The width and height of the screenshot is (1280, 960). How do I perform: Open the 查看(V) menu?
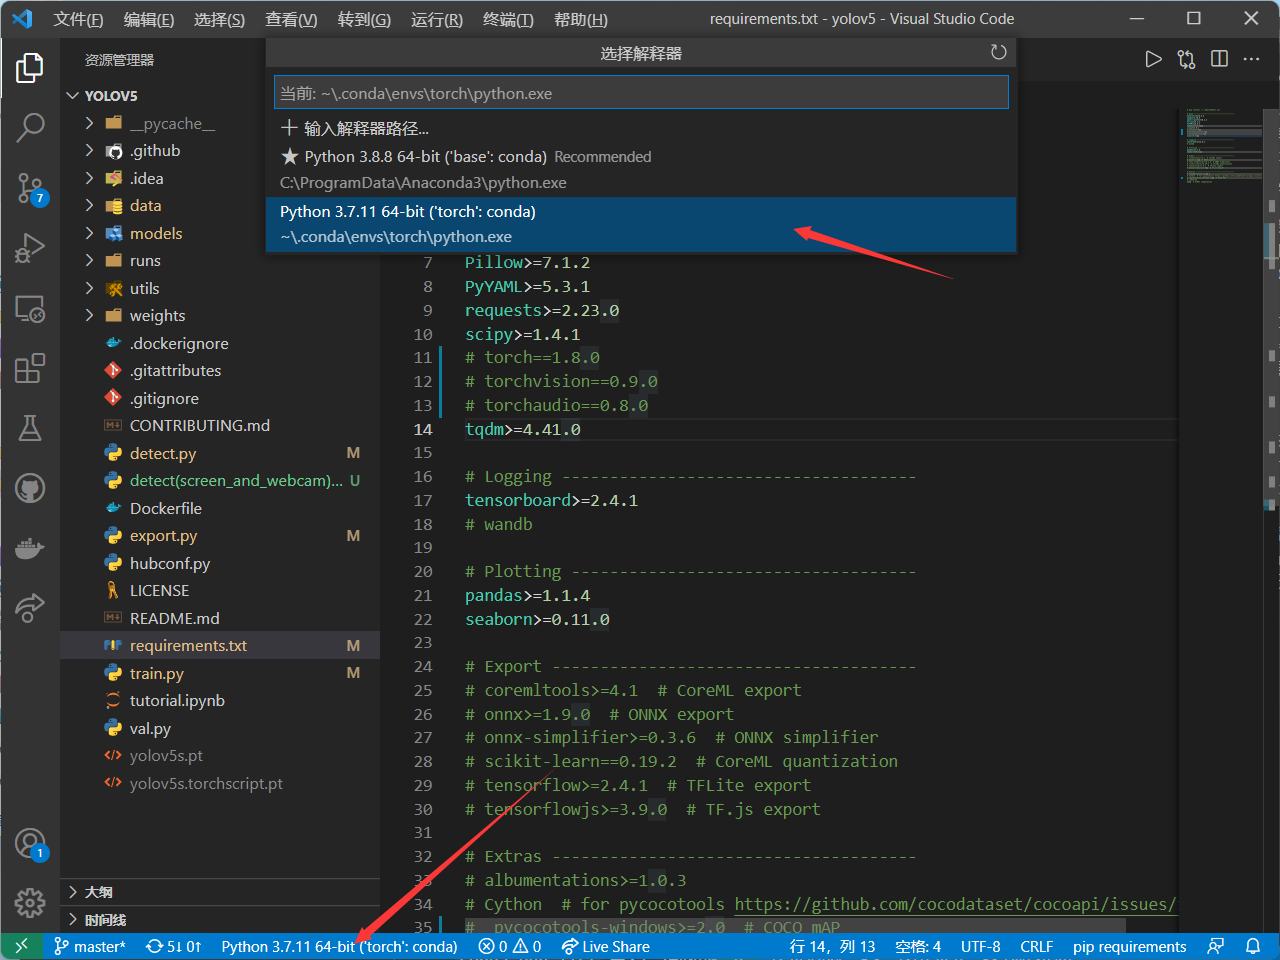pos(291,19)
